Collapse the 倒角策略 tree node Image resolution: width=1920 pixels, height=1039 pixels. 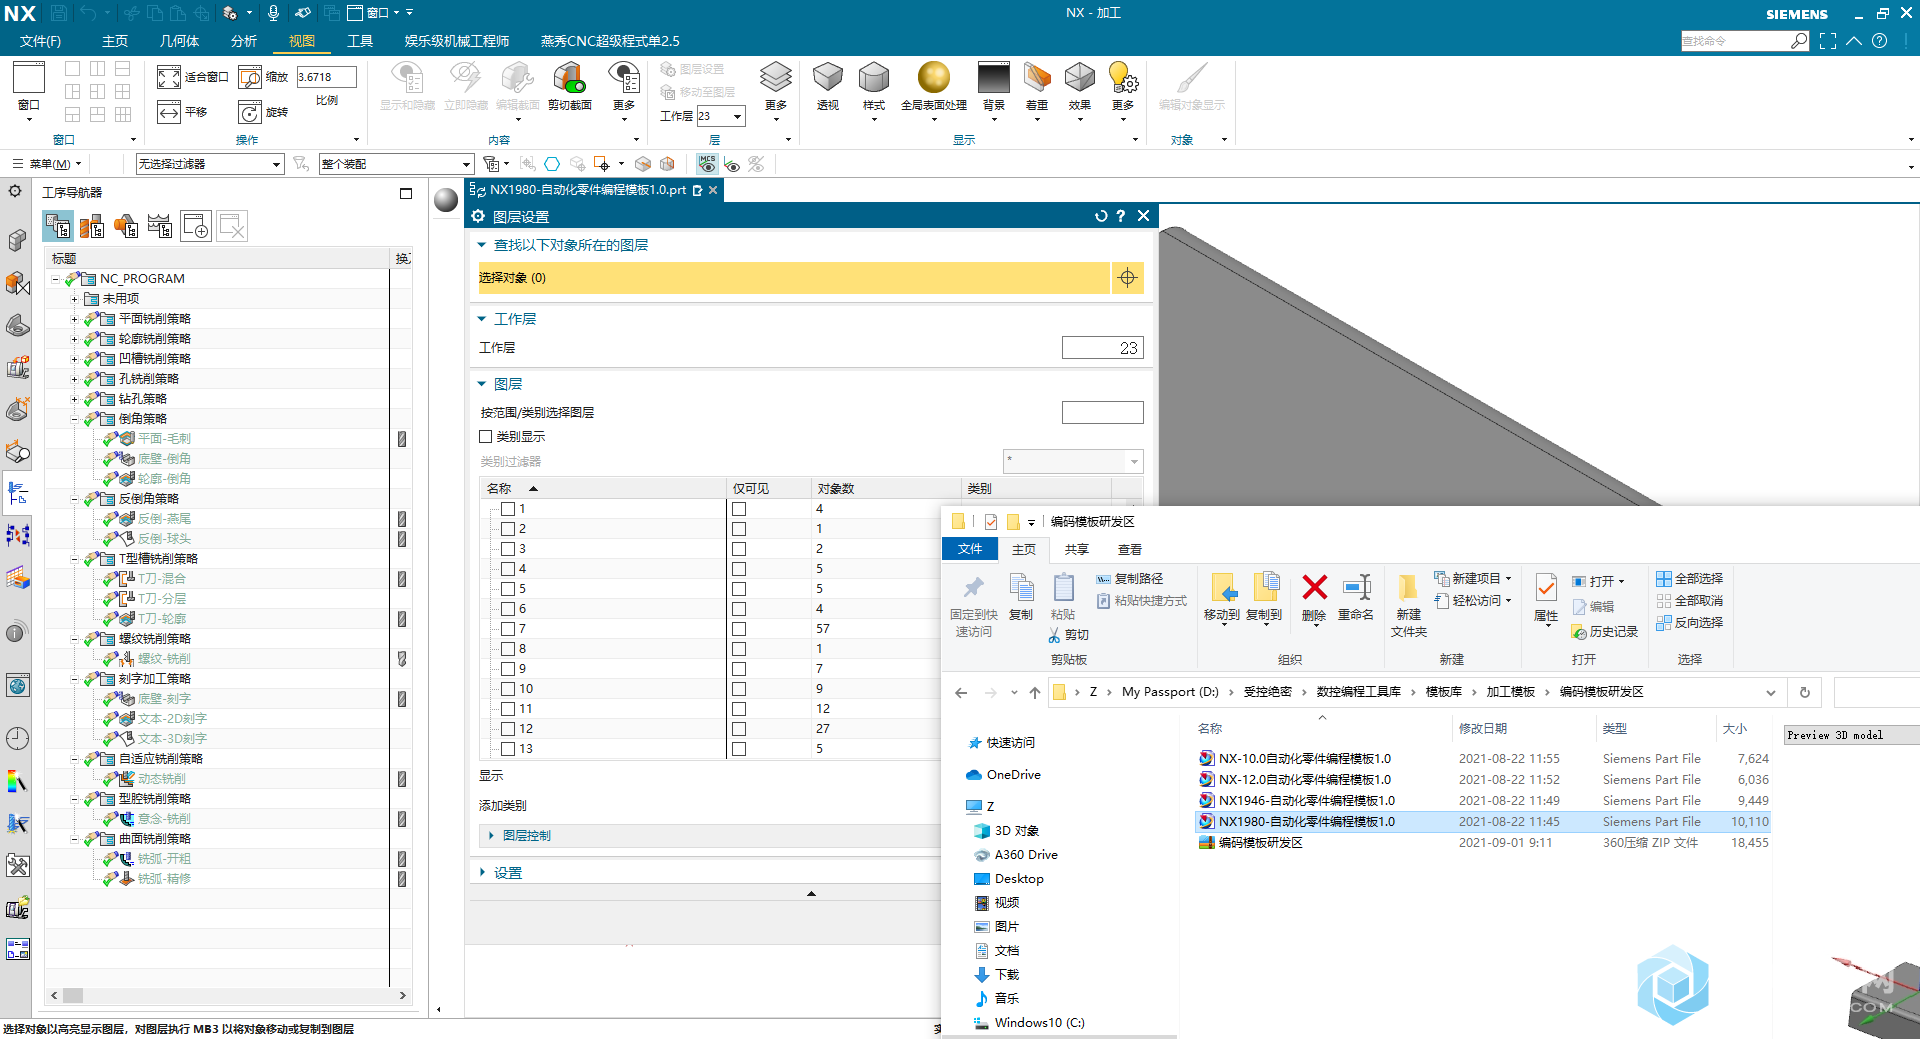click(74, 419)
